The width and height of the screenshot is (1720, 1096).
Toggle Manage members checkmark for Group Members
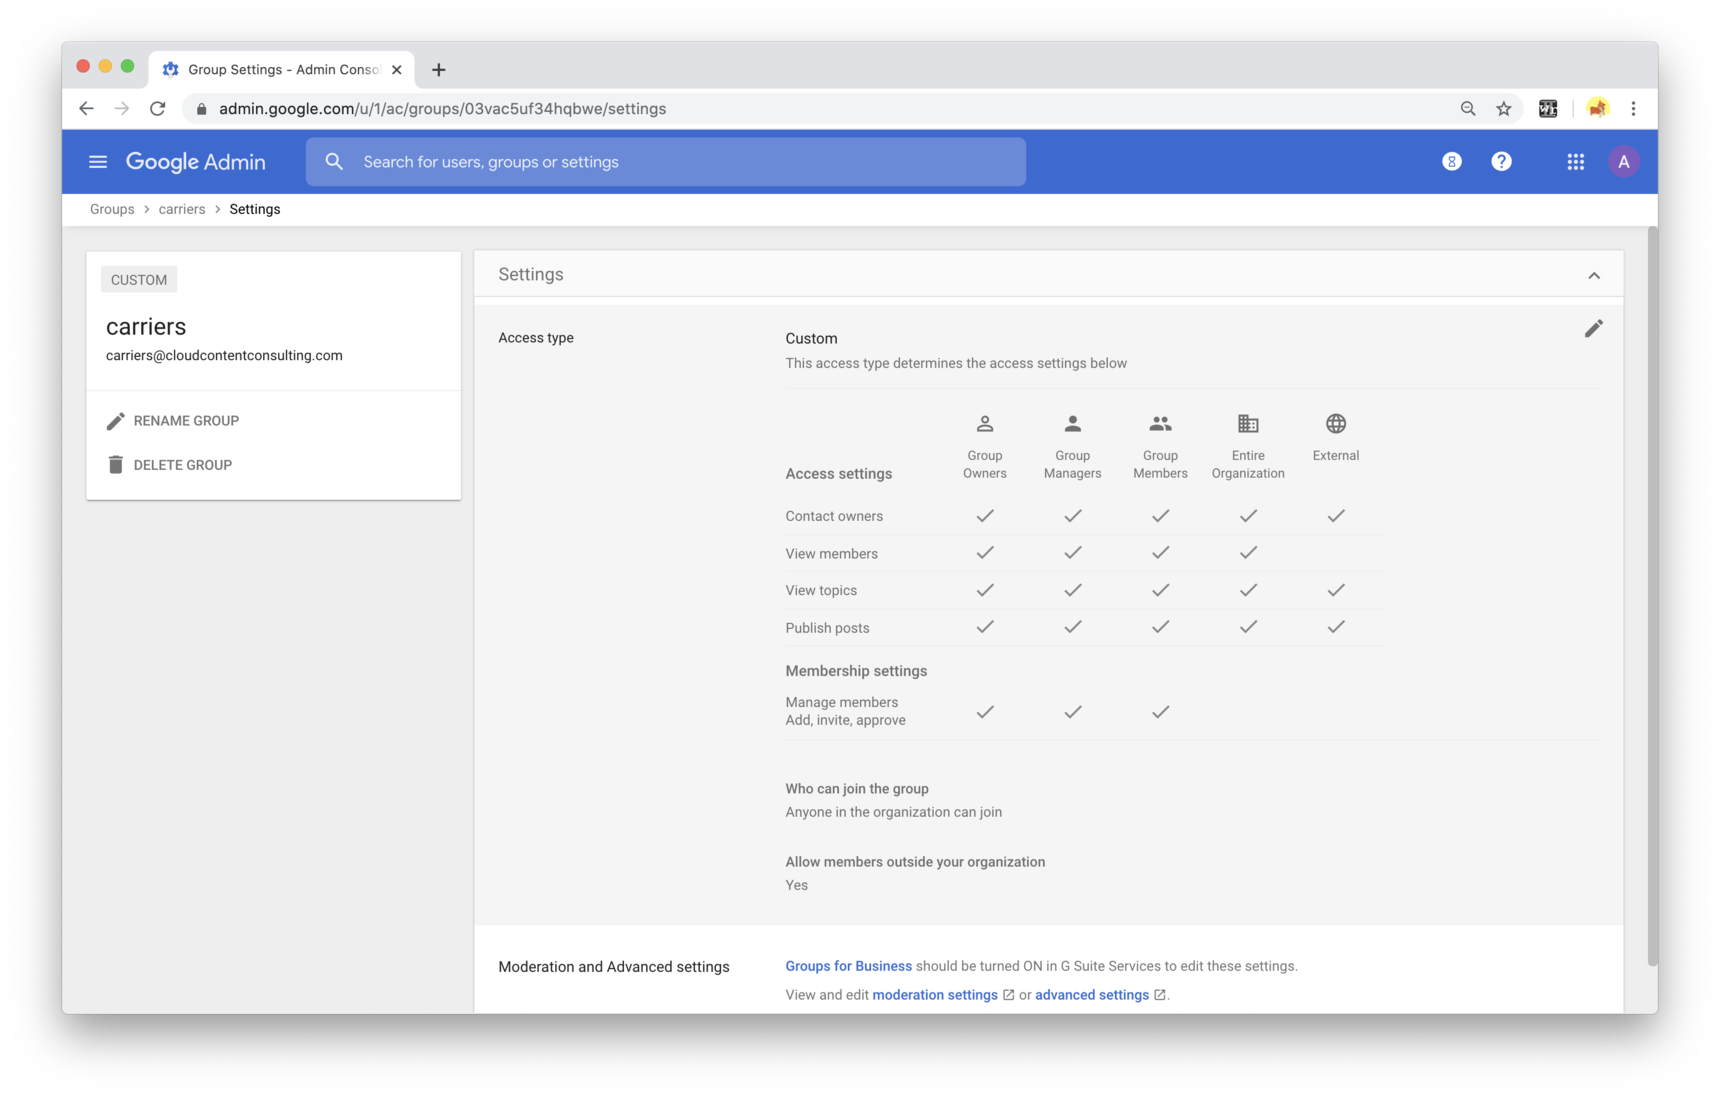(1160, 712)
